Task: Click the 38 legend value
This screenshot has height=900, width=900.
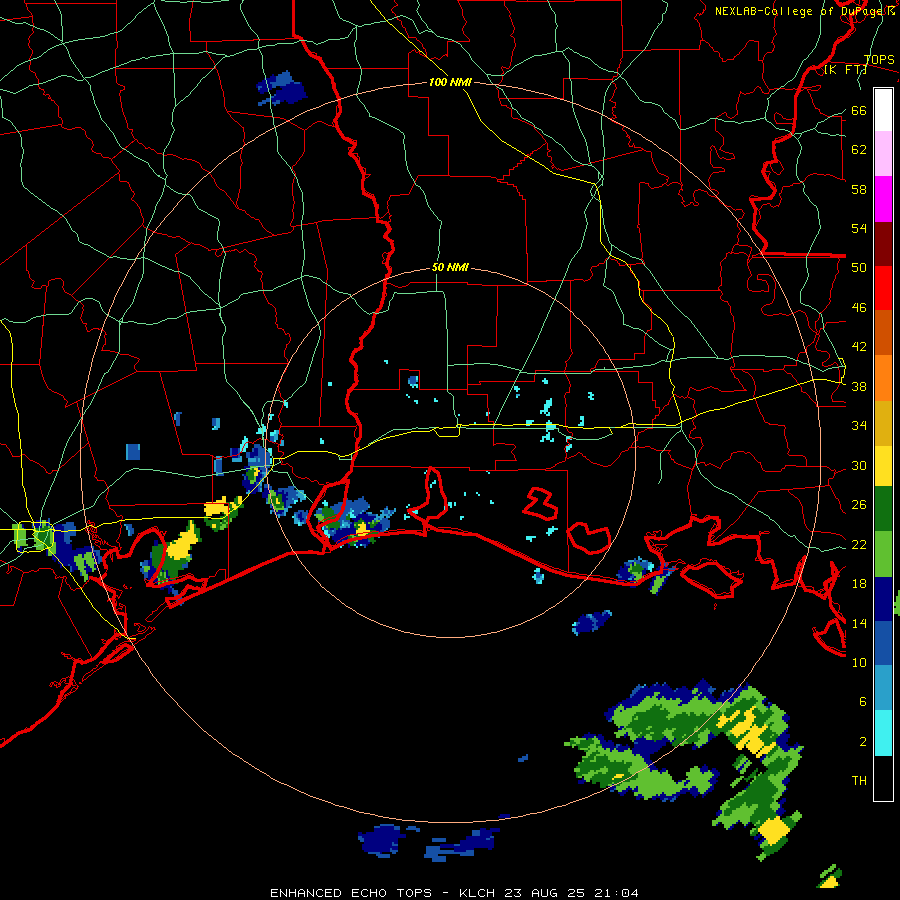Action: pos(859,387)
